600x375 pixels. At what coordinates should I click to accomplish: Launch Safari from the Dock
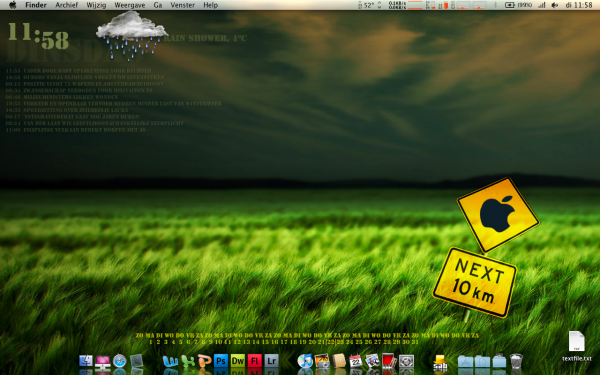(x=119, y=360)
